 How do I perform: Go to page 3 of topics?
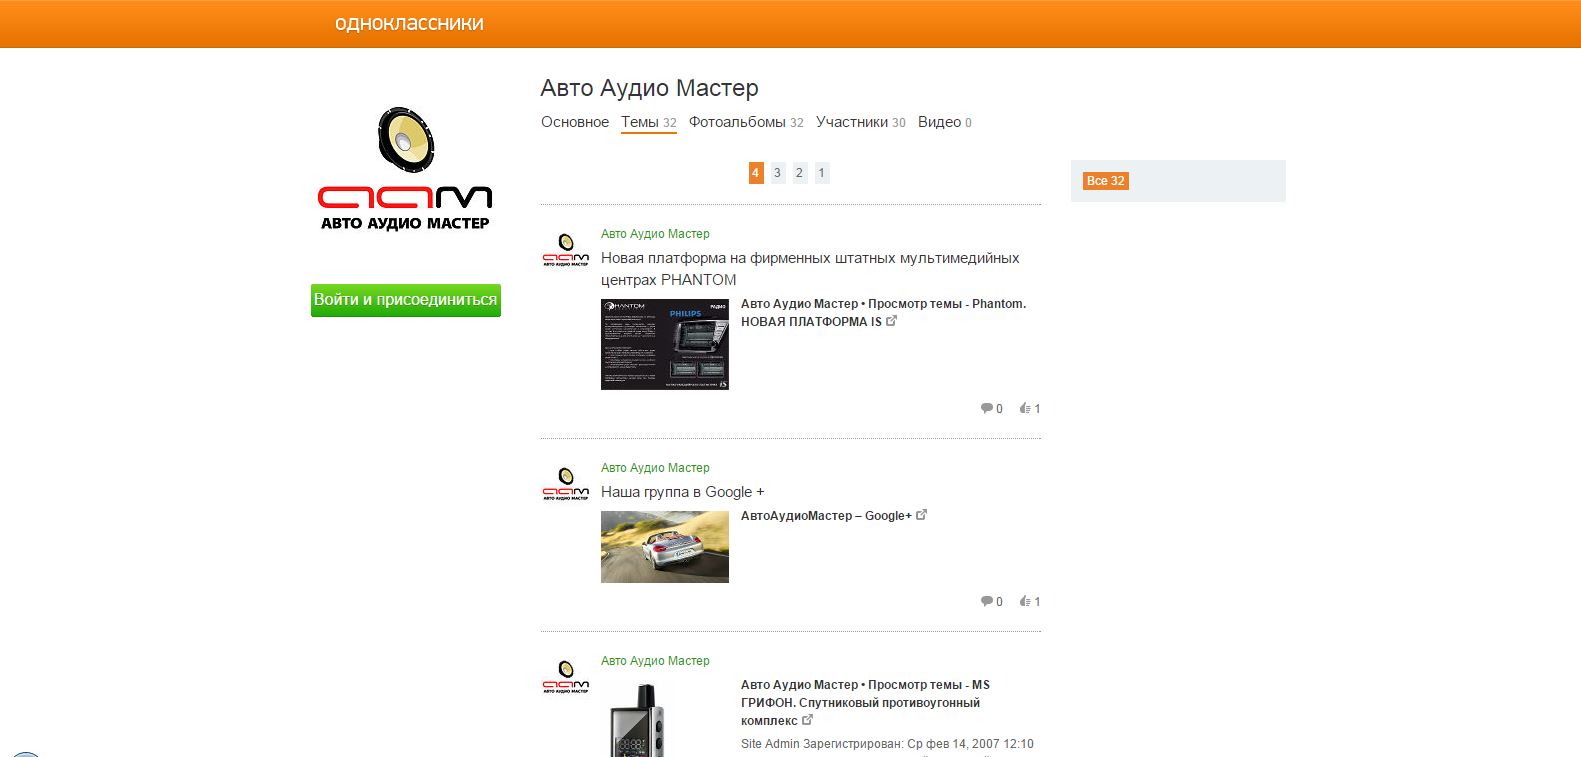(778, 173)
